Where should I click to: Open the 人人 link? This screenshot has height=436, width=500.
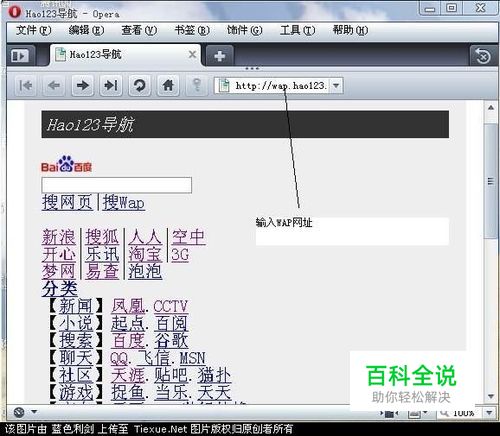tap(145, 237)
